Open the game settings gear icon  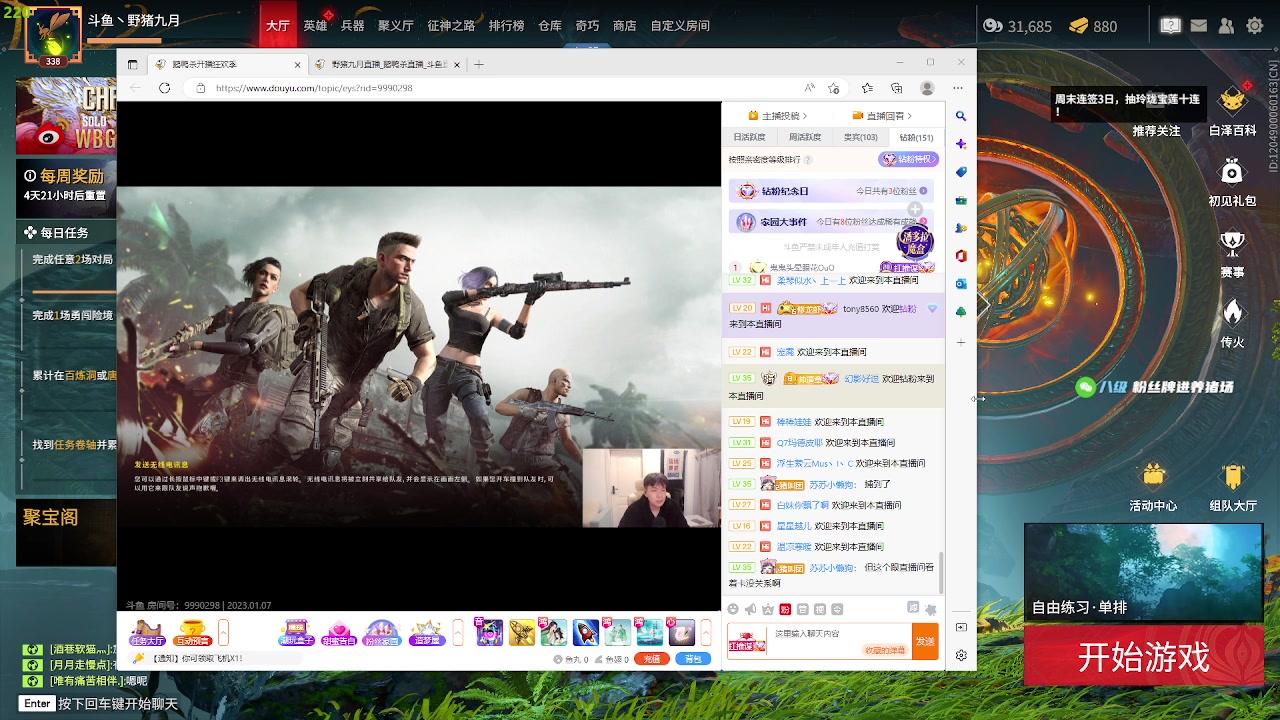[1255, 26]
